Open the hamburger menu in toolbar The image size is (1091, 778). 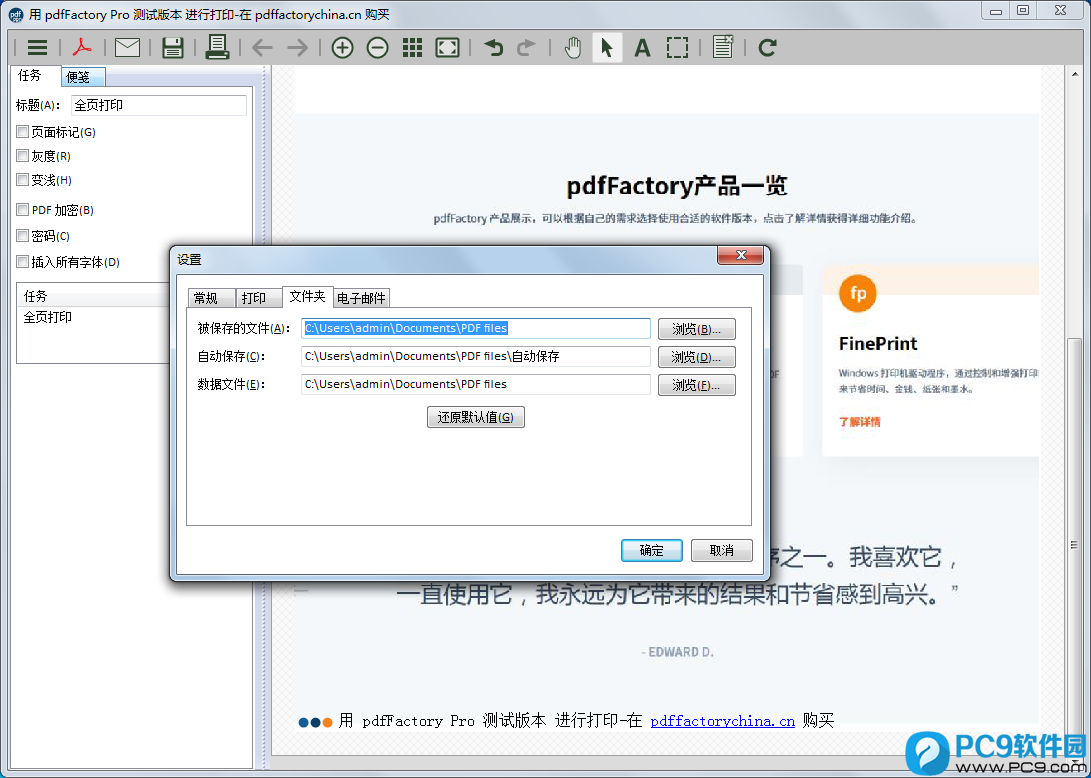38,47
